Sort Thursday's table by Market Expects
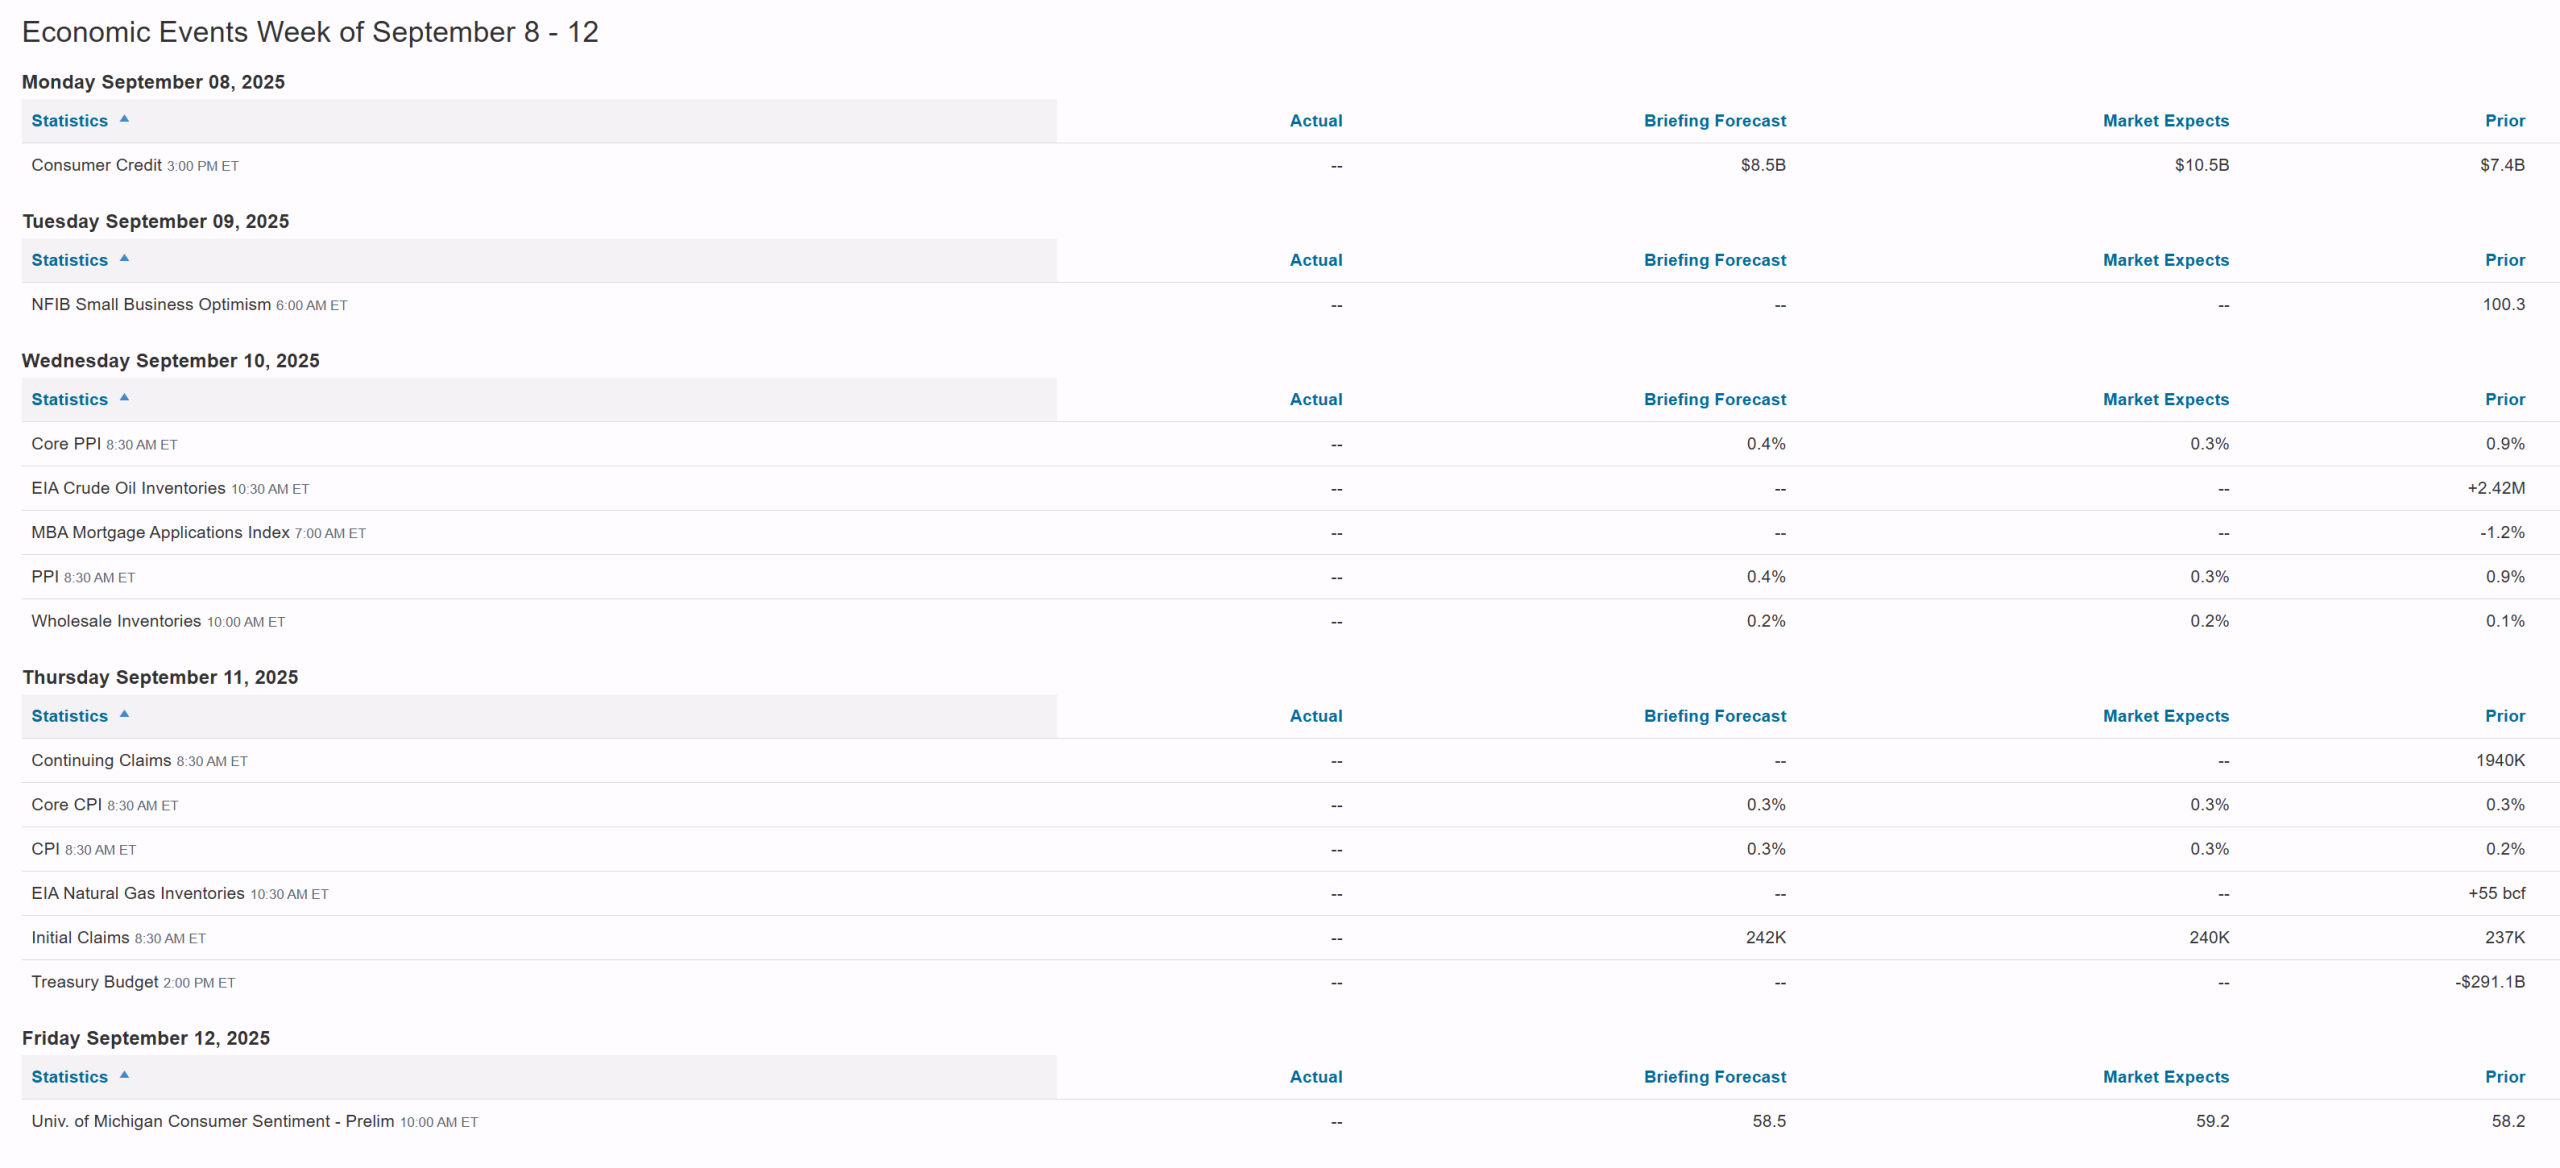Viewport: 2560px width, 1168px height. pyautogui.click(x=2165, y=716)
